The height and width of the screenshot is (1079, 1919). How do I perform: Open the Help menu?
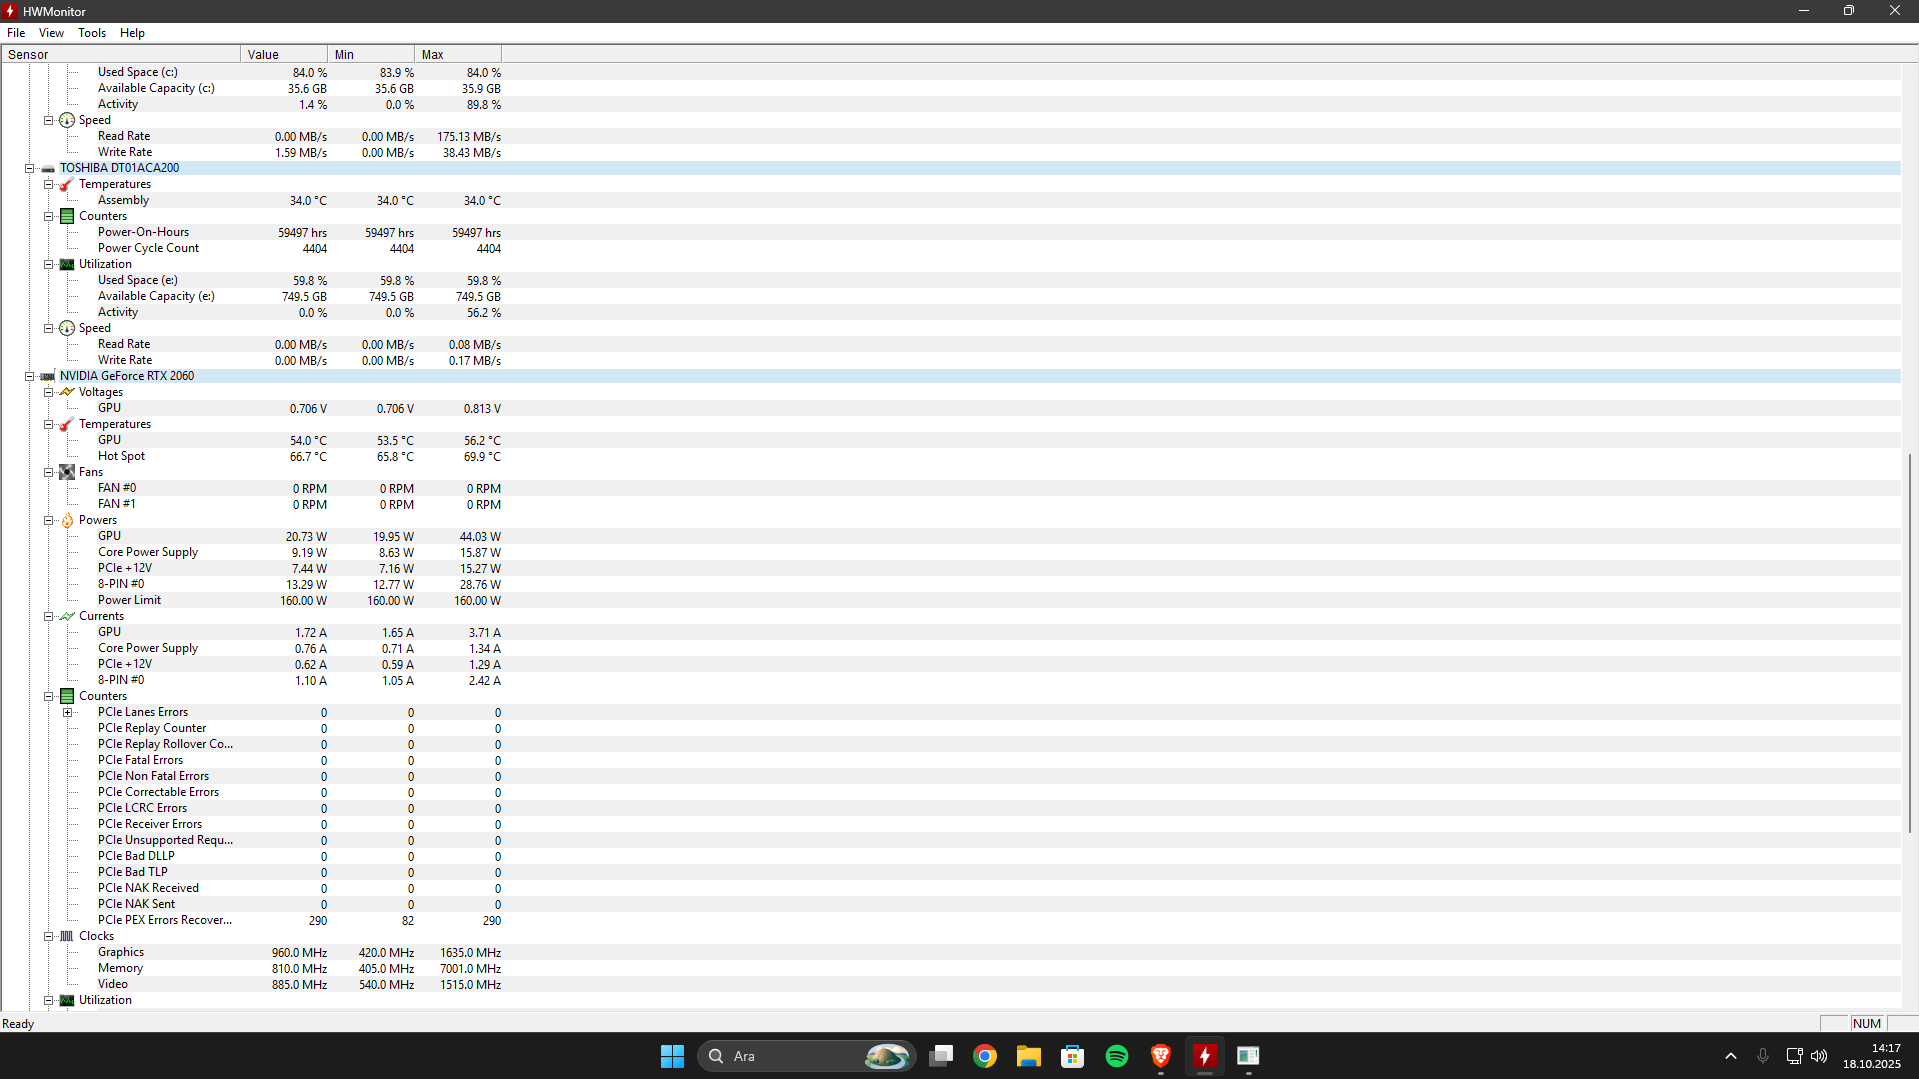coord(132,33)
